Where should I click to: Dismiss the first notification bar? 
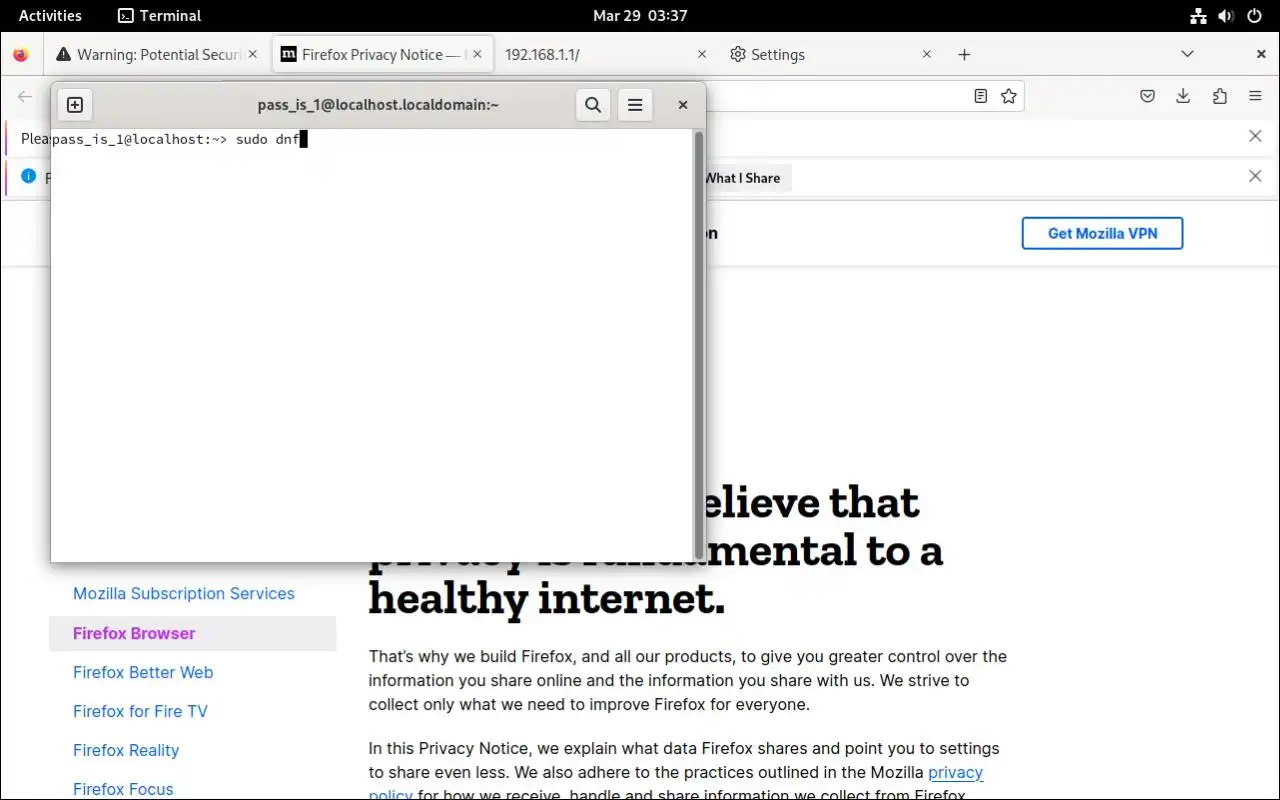pos(1255,136)
